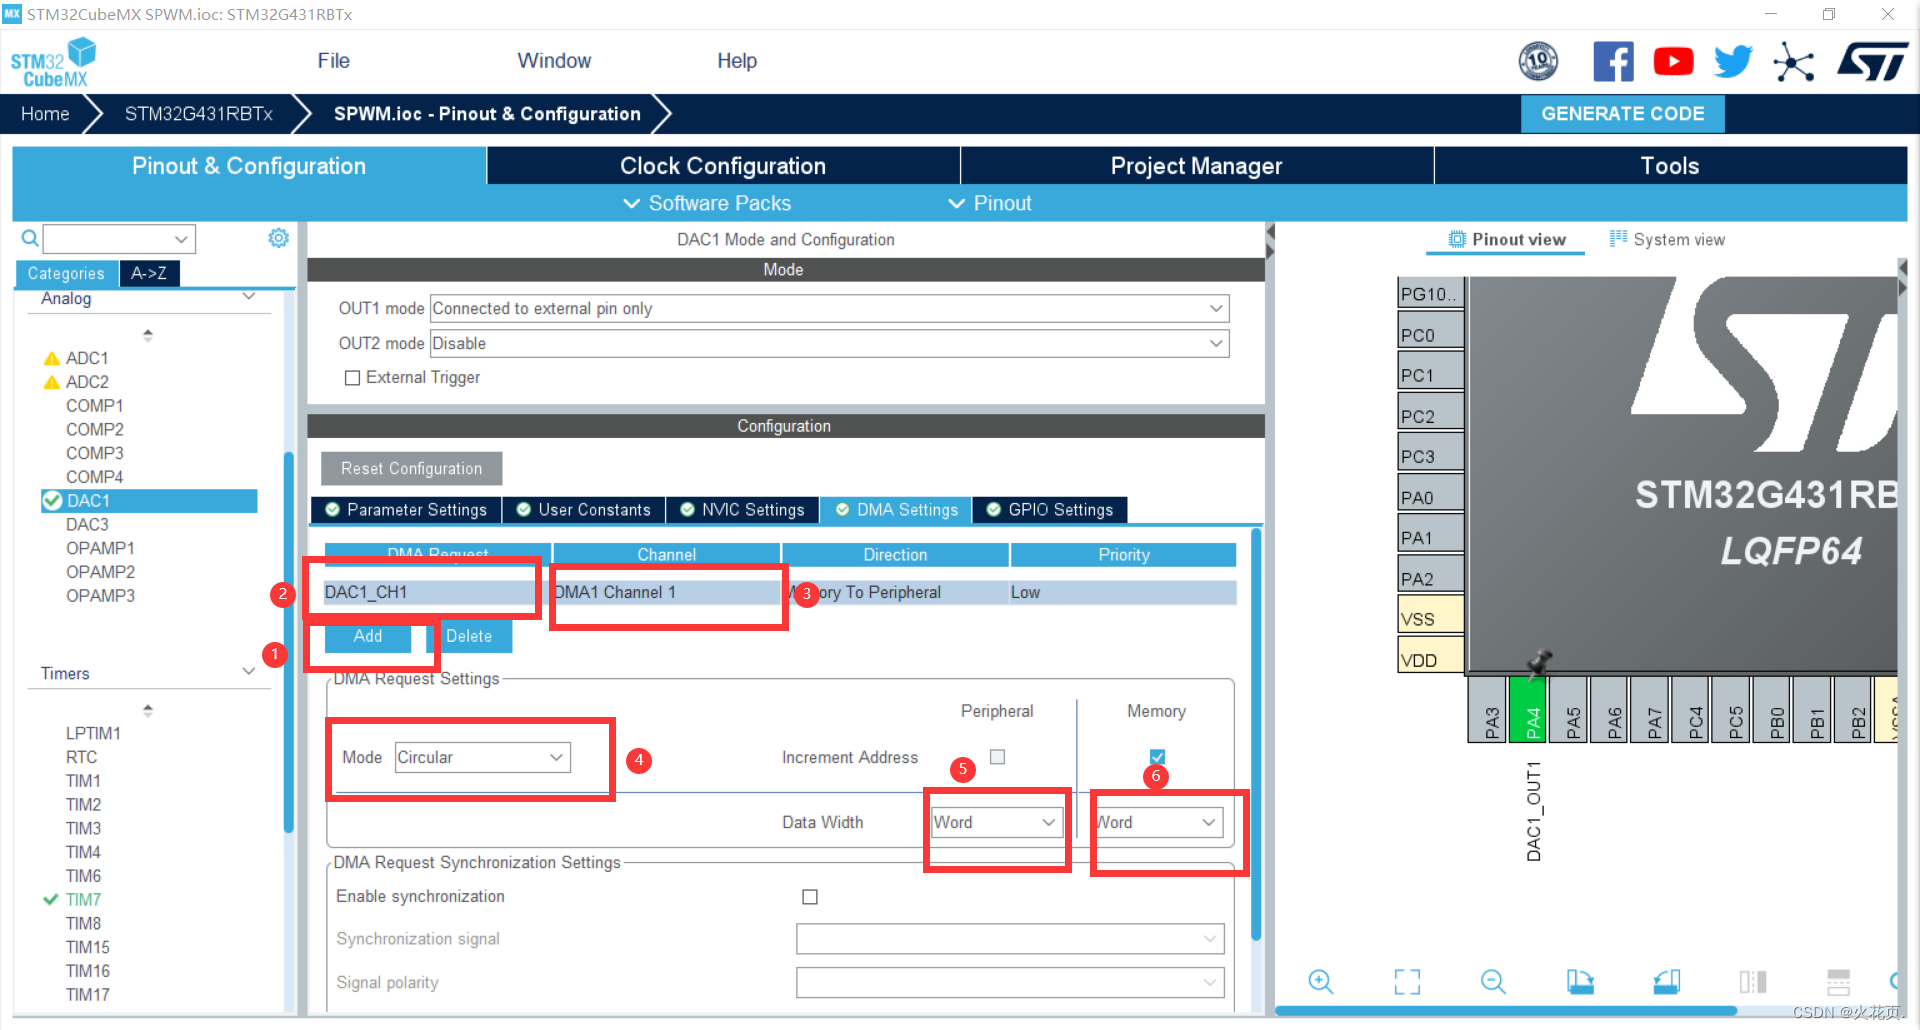Open the YouTube icon link

coord(1673,62)
